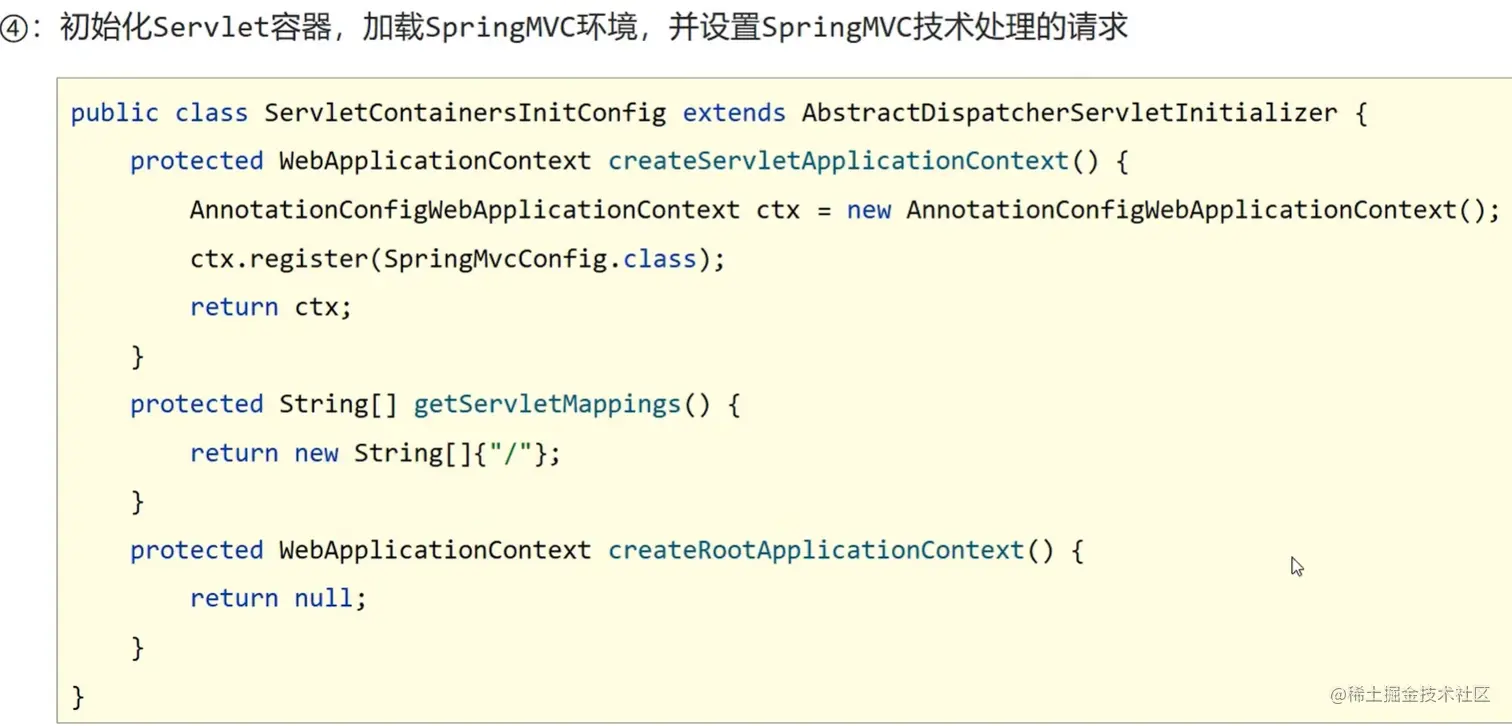
Task: Click the ServletContainersInitConfig class name
Action: point(465,113)
